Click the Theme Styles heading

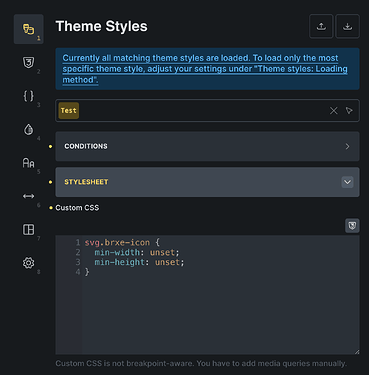(101, 26)
